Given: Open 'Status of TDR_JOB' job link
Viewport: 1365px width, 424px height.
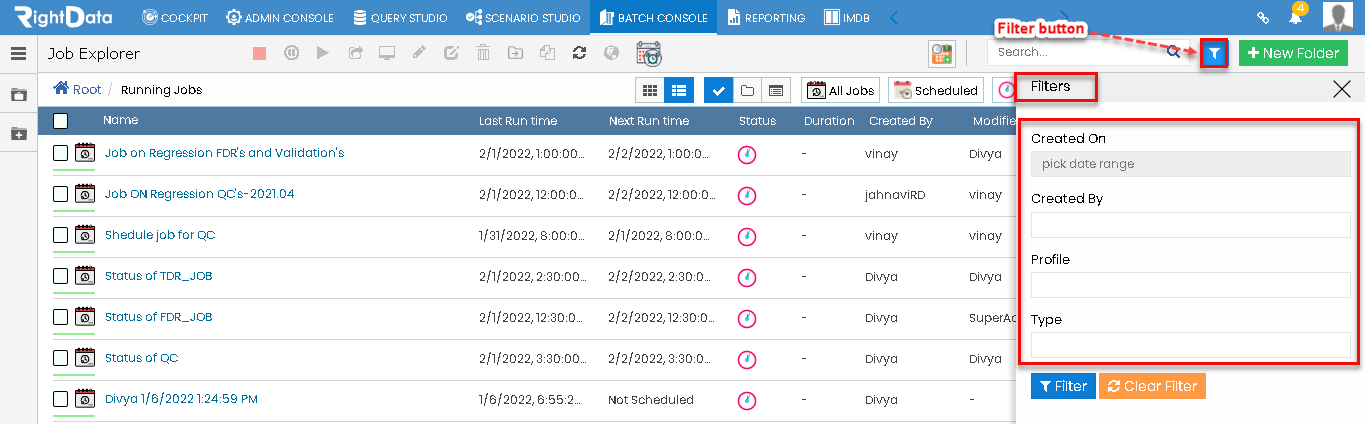Looking at the screenshot, I should click(x=158, y=276).
